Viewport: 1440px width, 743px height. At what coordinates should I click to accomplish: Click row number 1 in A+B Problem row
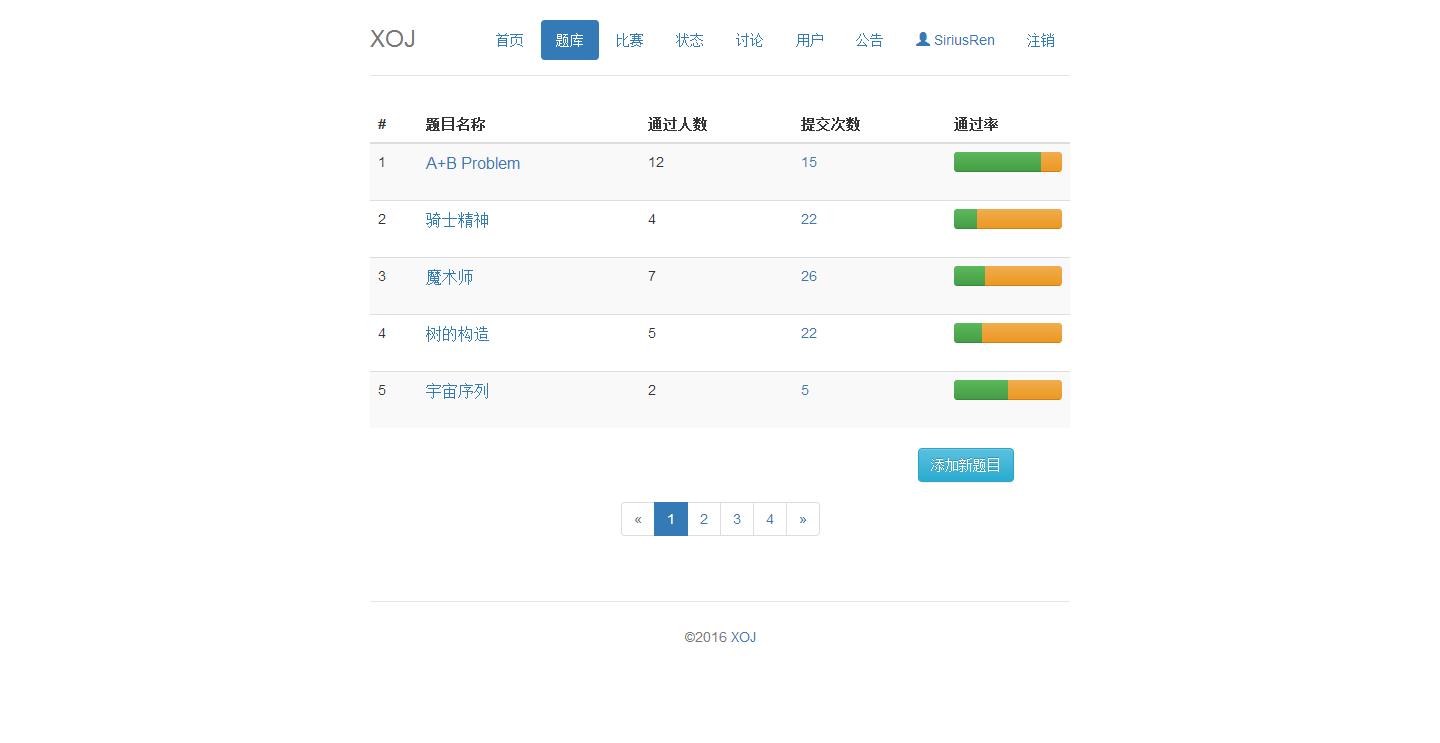coord(382,162)
